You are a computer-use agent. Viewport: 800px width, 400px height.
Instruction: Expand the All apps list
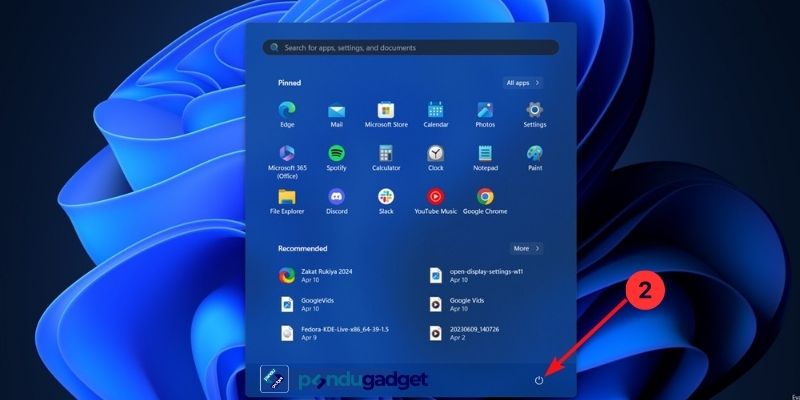tap(522, 83)
